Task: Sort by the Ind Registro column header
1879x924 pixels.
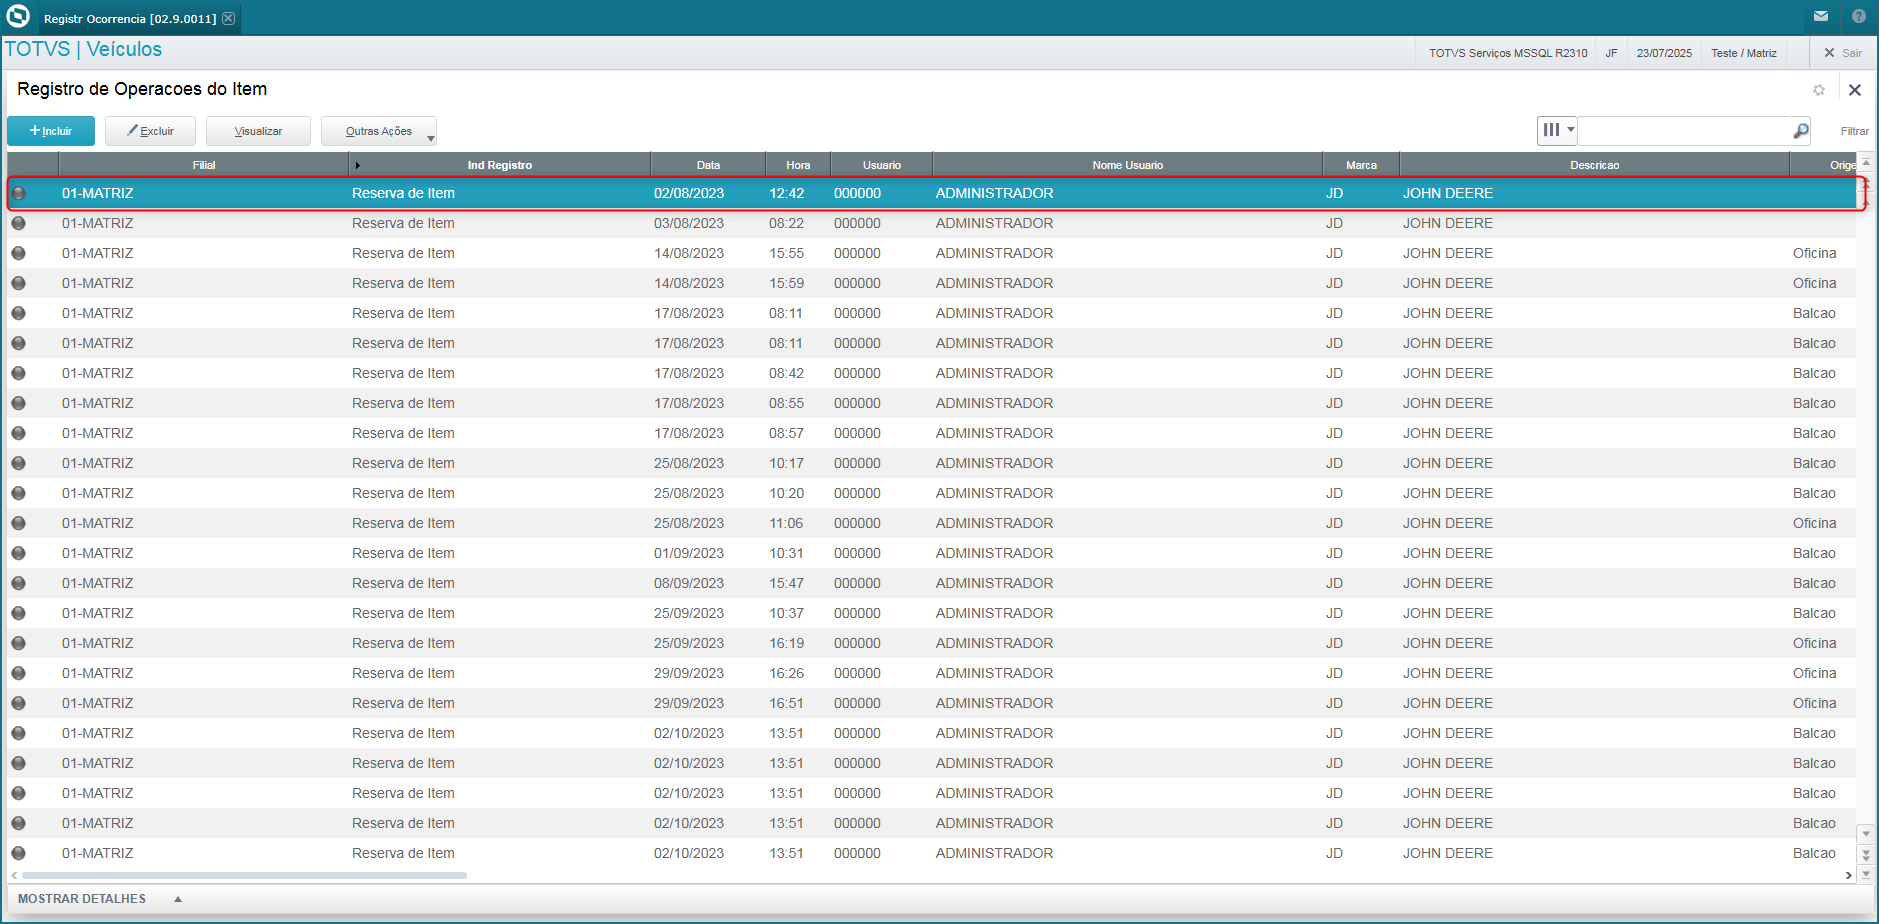Action: [x=500, y=165]
